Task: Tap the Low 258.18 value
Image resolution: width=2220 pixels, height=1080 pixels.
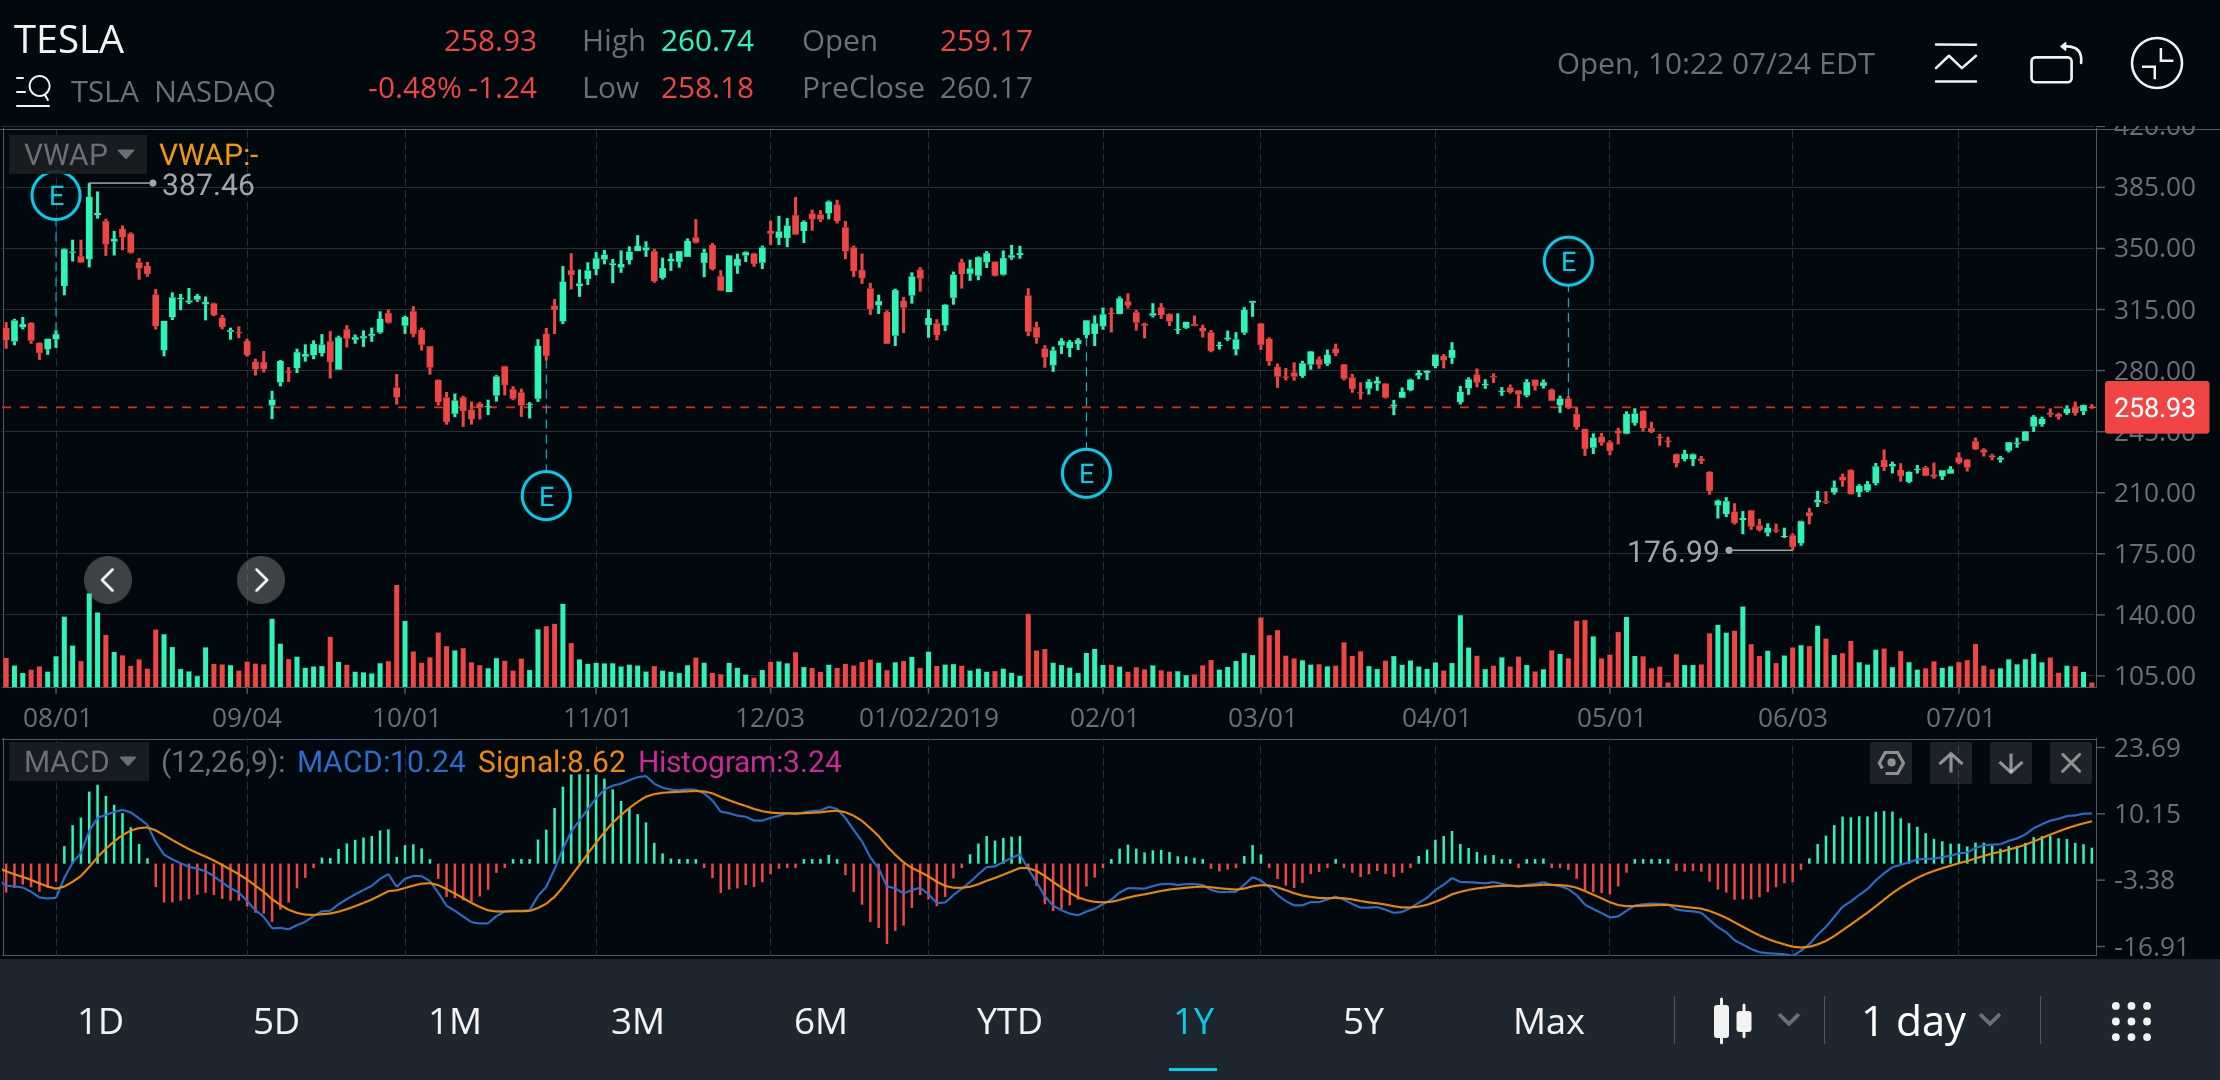Action: point(668,88)
